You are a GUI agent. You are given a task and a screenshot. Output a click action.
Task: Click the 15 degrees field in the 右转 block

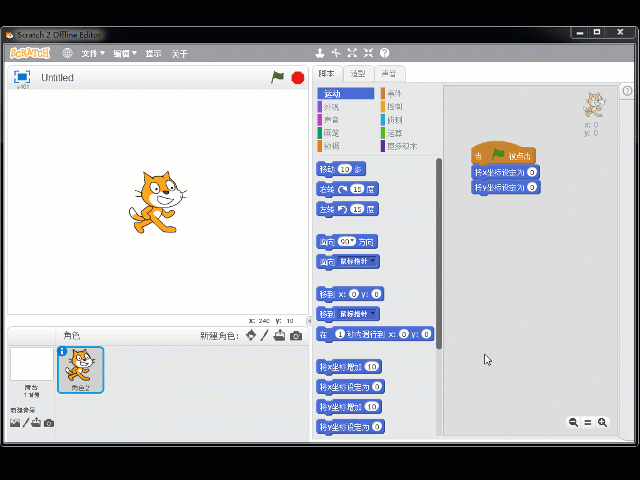click(358, 189)
